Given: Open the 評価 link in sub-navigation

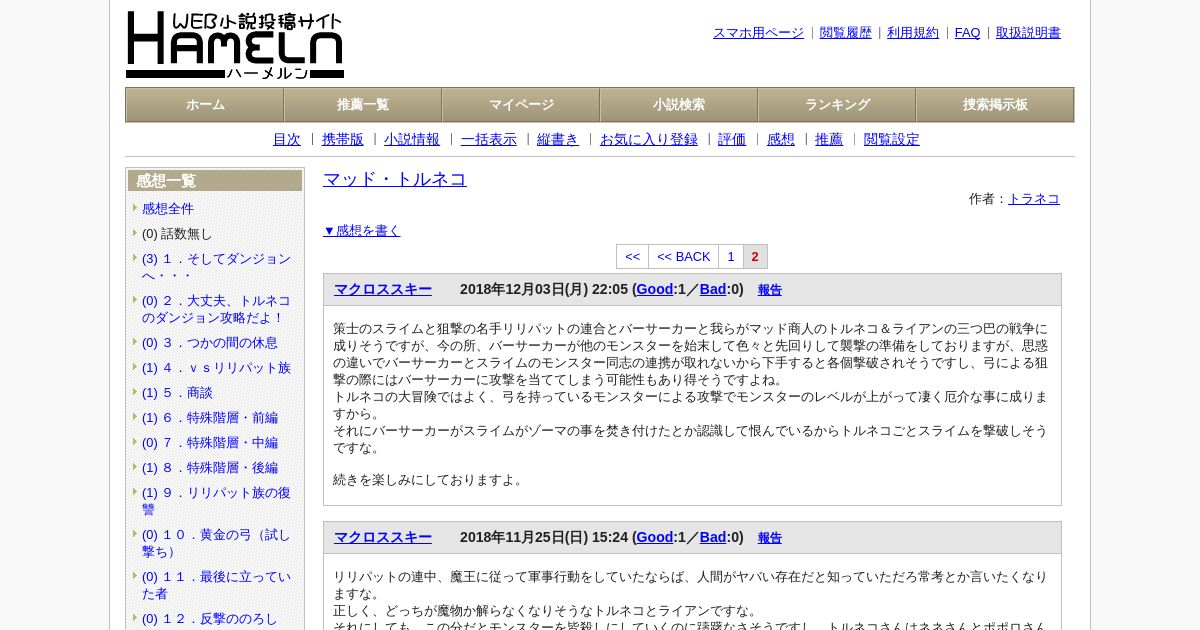Looking at the screenshot, I should pos(732,140).
